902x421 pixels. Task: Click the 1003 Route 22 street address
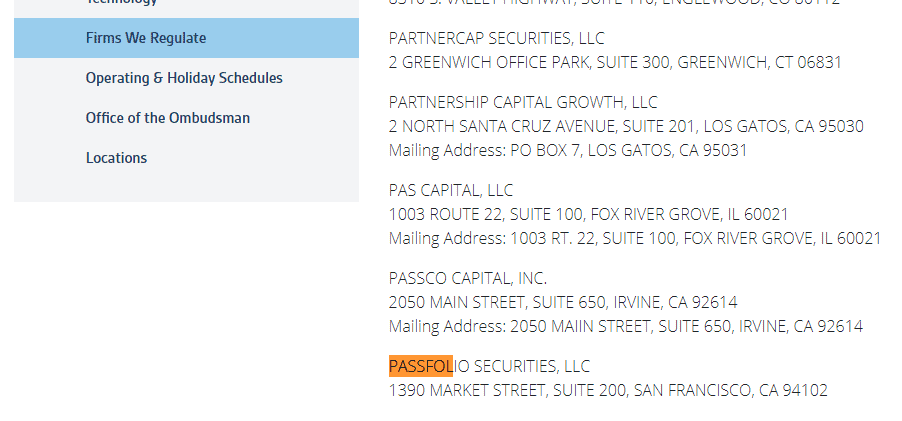[588, 214]
